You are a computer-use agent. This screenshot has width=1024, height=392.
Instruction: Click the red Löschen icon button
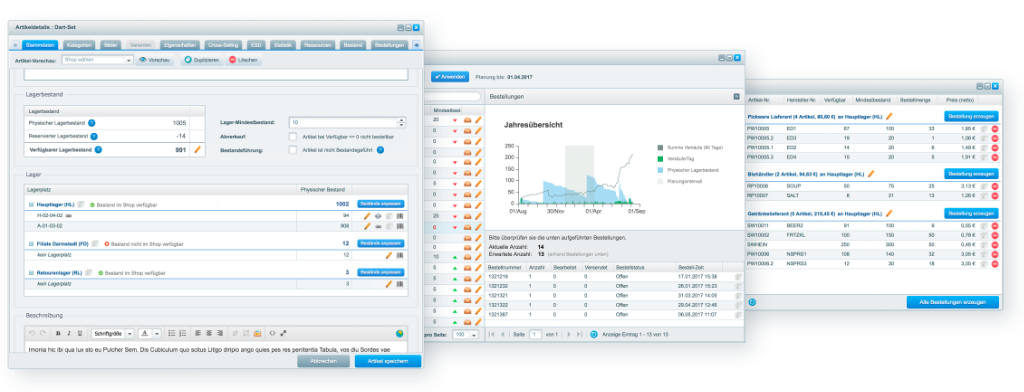[x=243, y=60]
